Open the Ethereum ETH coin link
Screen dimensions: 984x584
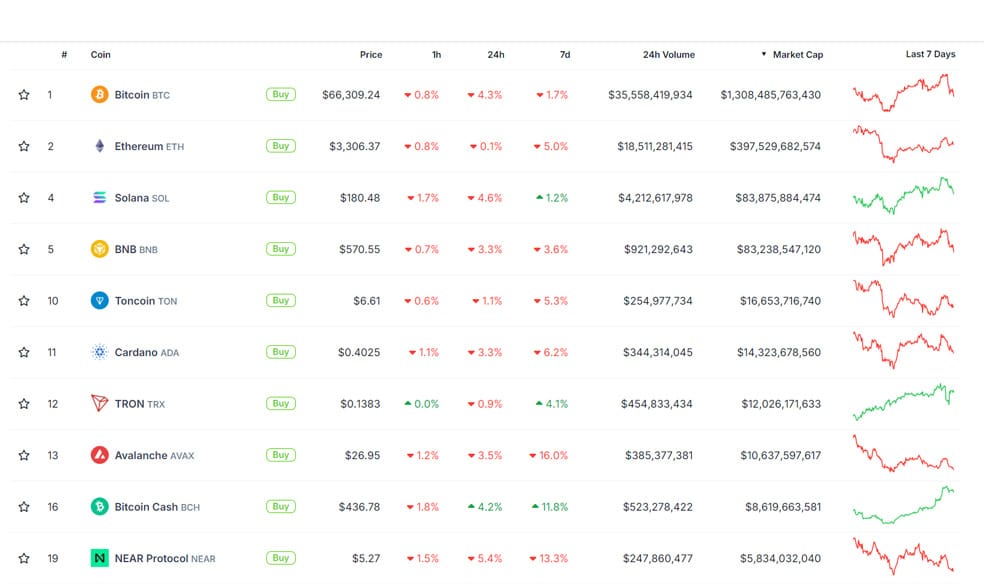coord(149,146)
